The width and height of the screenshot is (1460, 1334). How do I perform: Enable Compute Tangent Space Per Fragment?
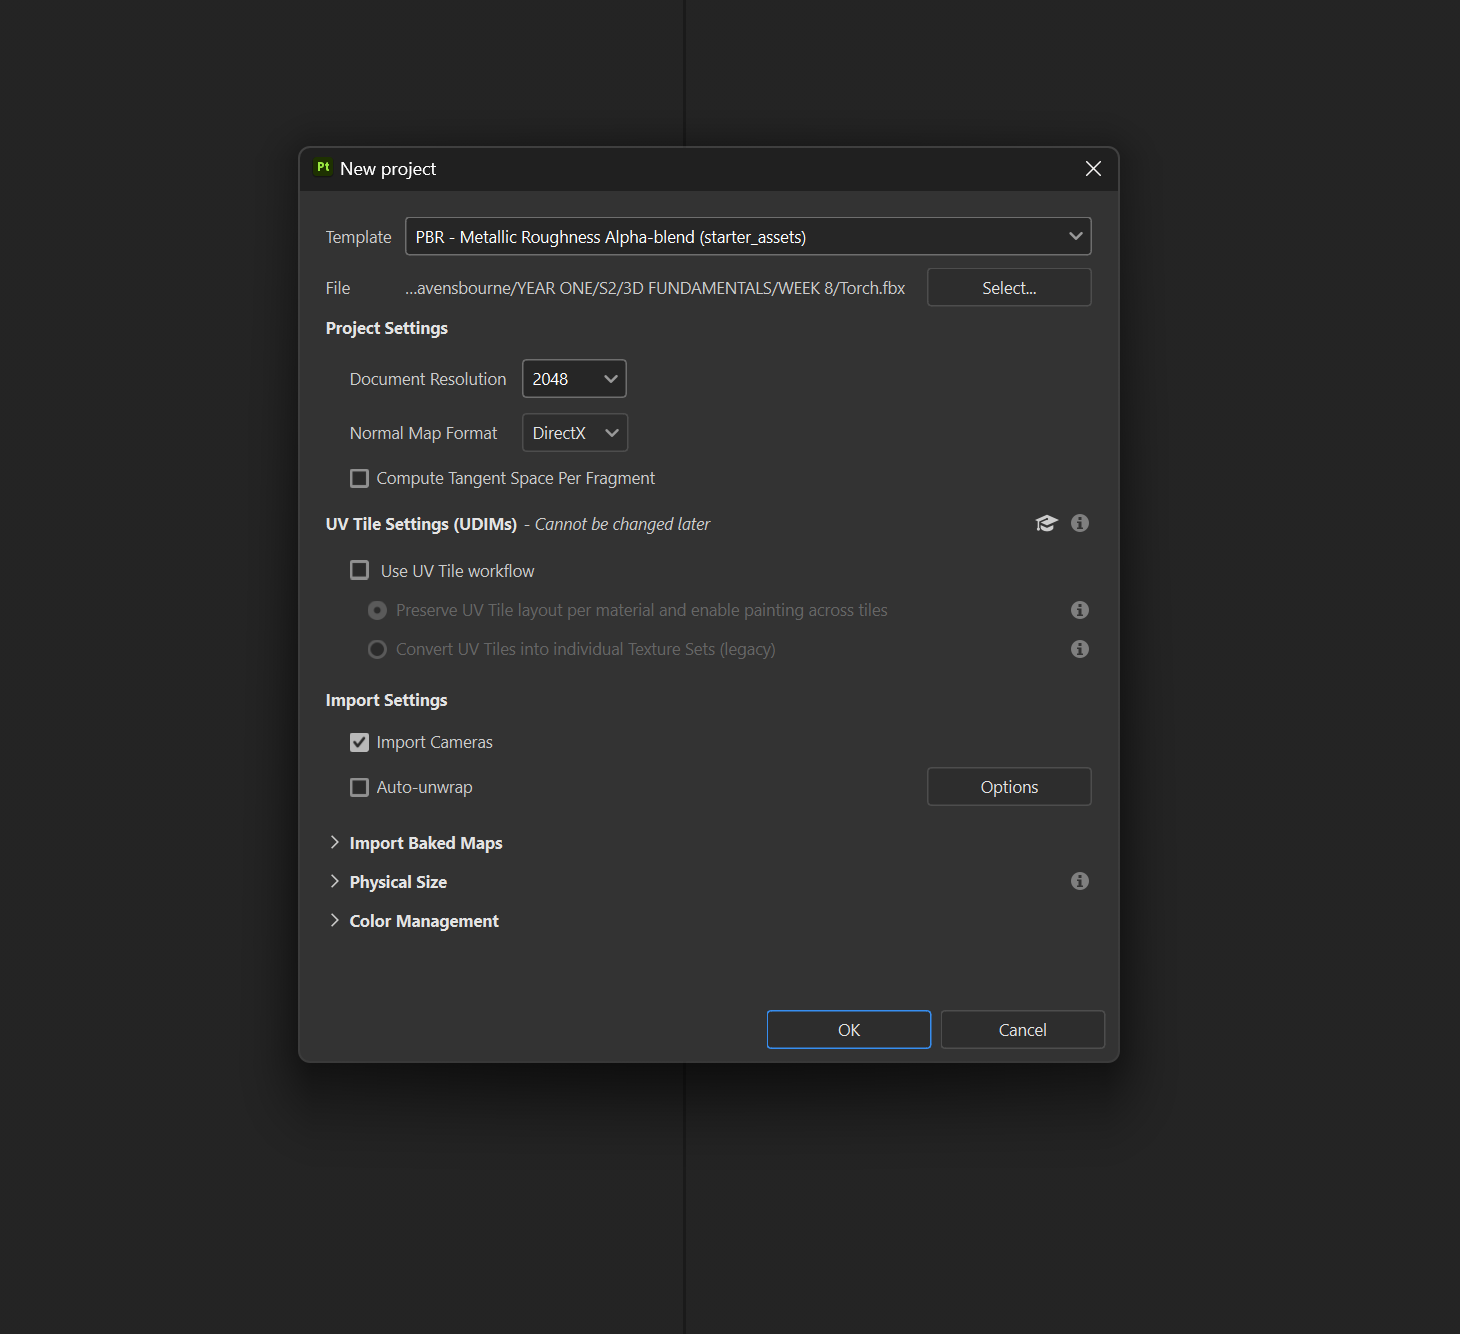coord(359,478)
